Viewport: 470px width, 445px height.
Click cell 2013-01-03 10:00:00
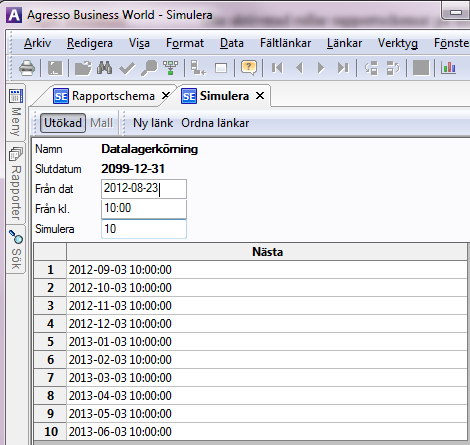tap(267, 342)
